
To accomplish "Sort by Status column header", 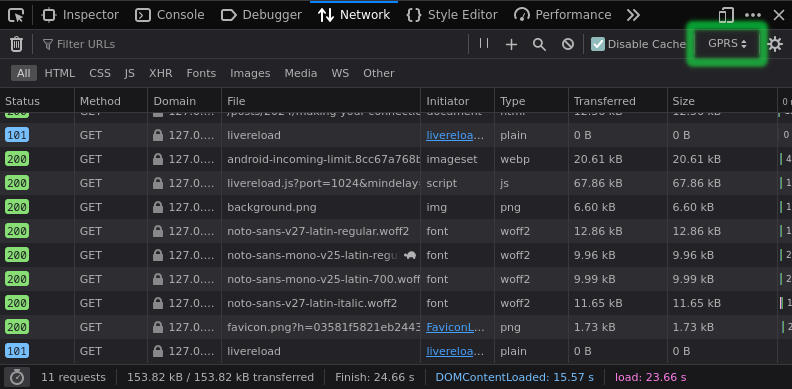I will click(x=37, y=101).
